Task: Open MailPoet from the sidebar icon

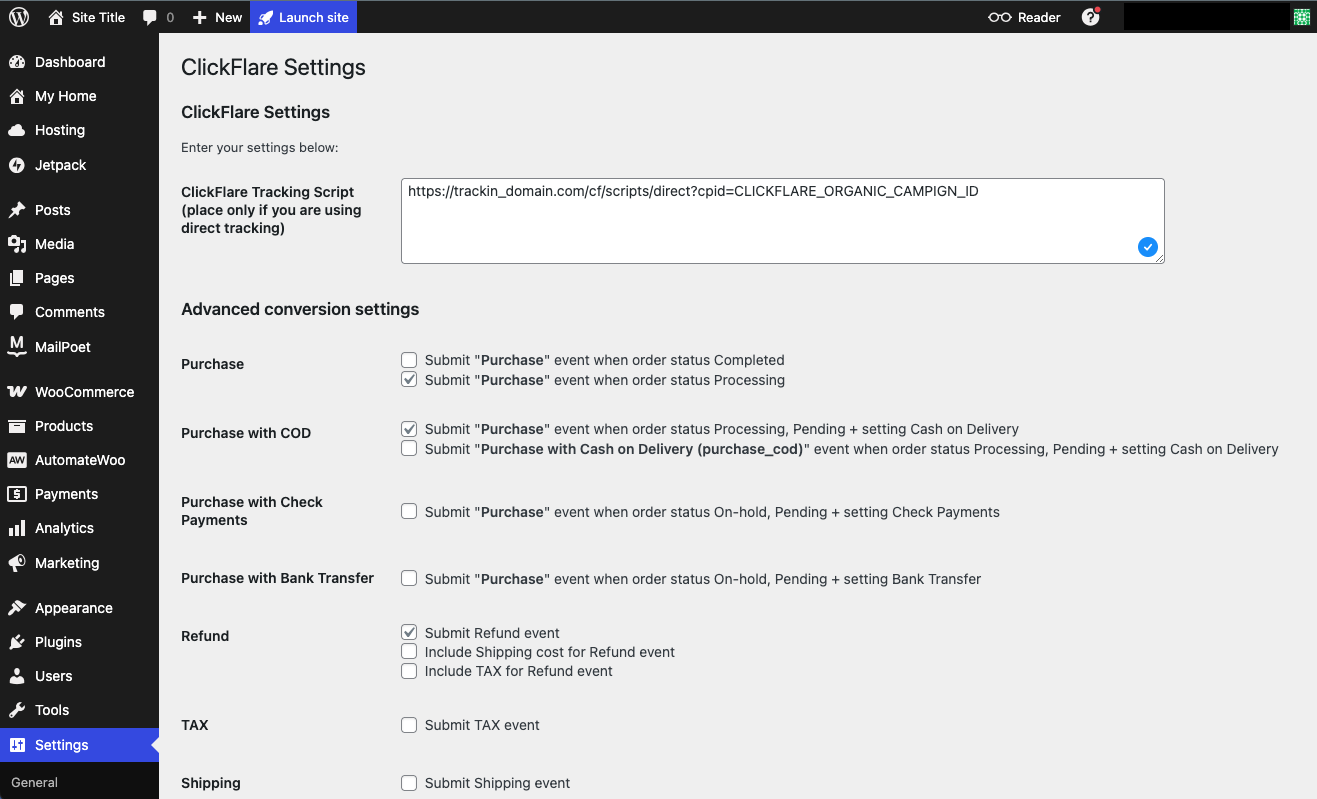Action: click(17, 347)
